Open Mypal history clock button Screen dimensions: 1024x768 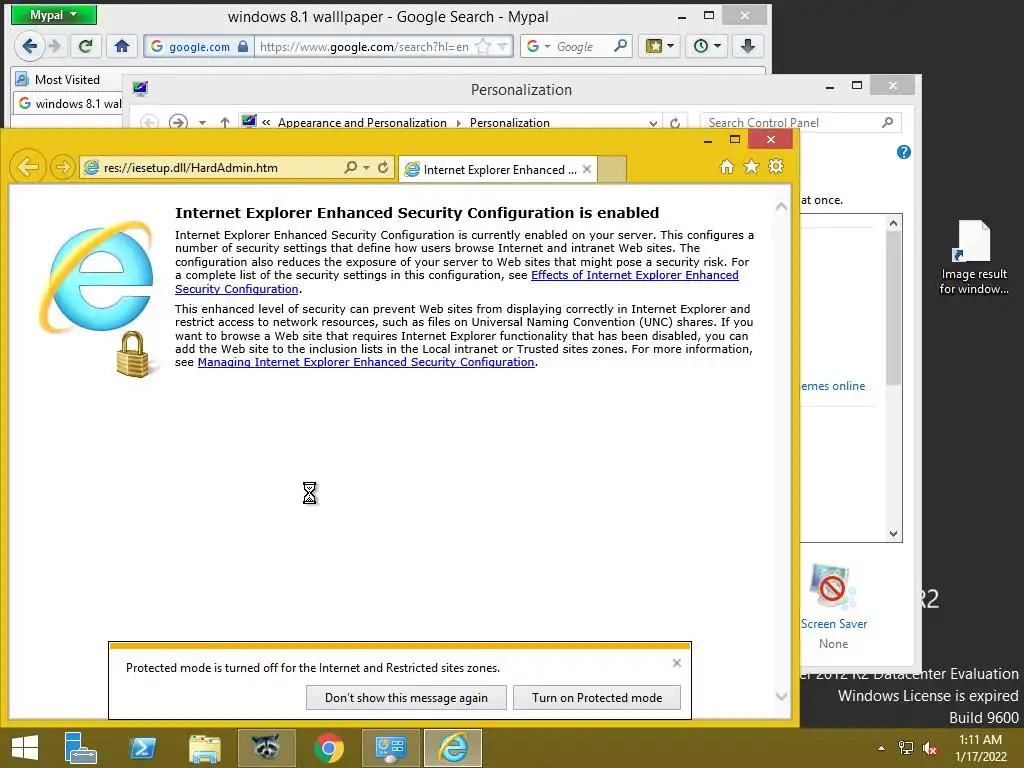(707, 46)
